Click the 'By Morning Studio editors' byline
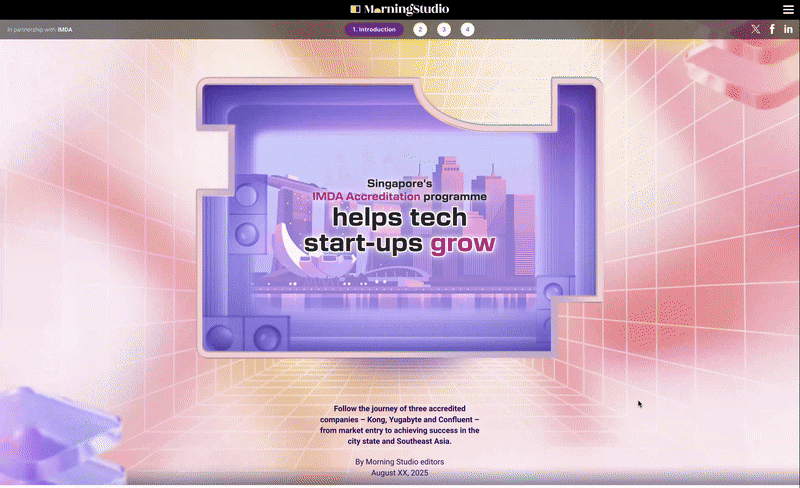This screenshot has width=800, height=488. point(399,461)
